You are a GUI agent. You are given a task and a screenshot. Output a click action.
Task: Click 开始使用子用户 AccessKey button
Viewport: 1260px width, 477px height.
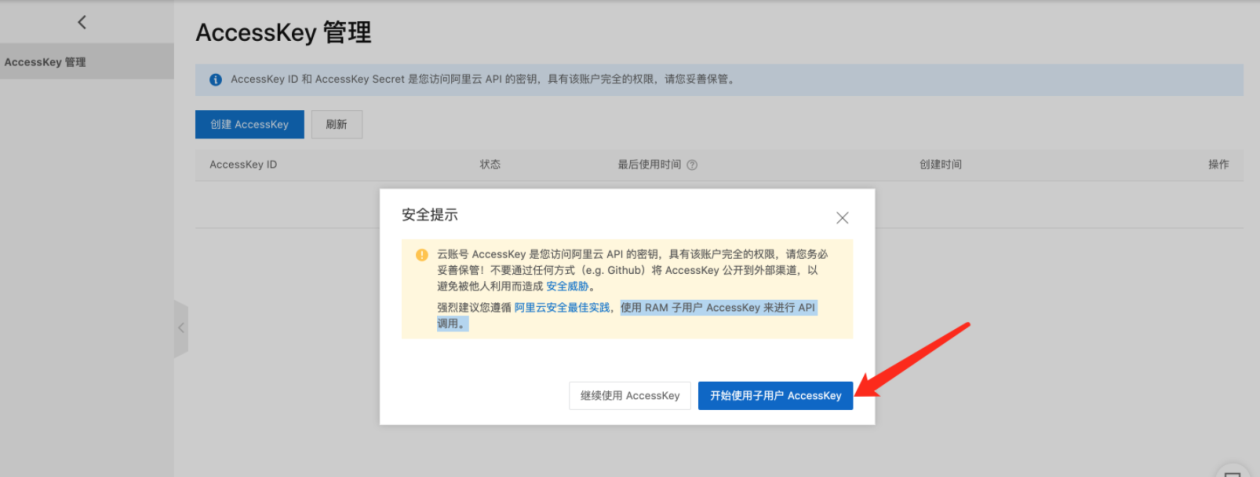[x=775, y=396]
